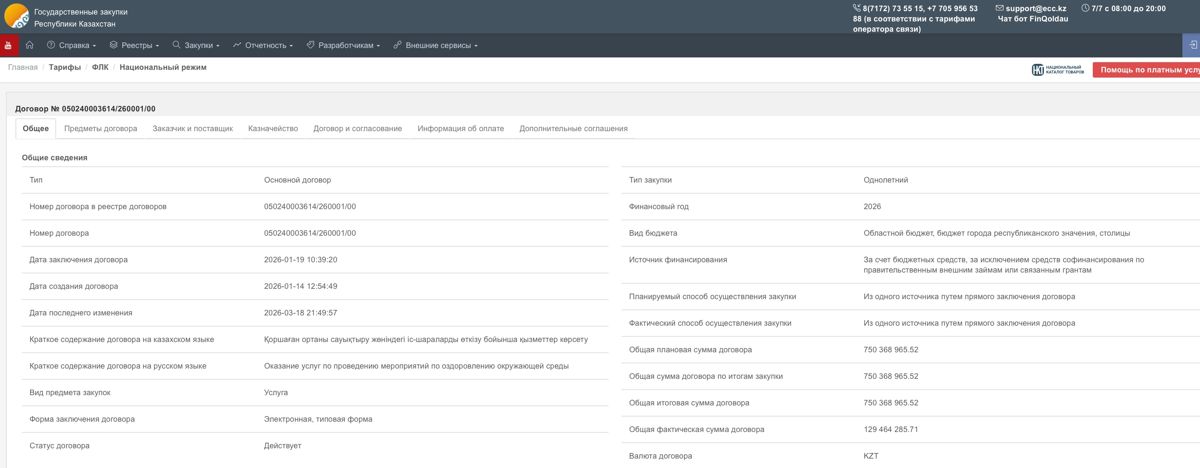
Task: Open the Договор и согласование tab
Action: pyautogui.click(x=358, y=128)
